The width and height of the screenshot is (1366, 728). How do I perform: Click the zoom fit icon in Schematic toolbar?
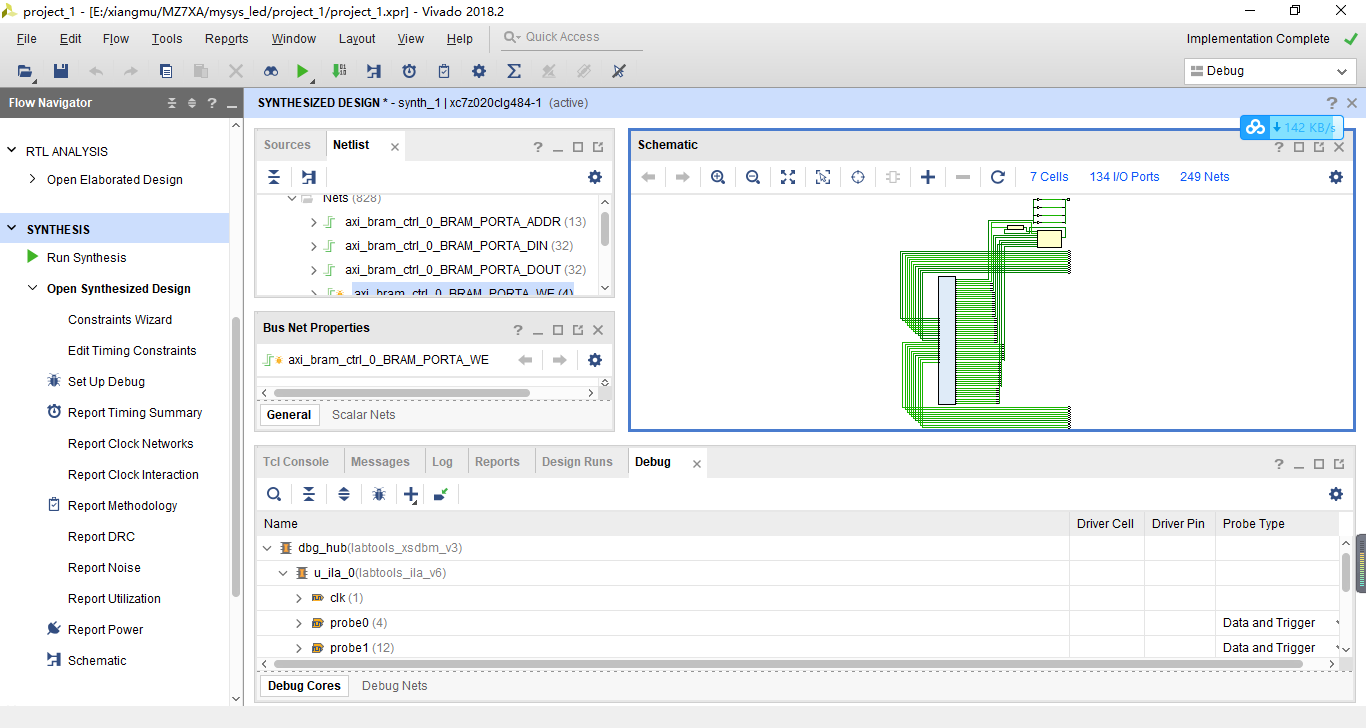[788, 176]
